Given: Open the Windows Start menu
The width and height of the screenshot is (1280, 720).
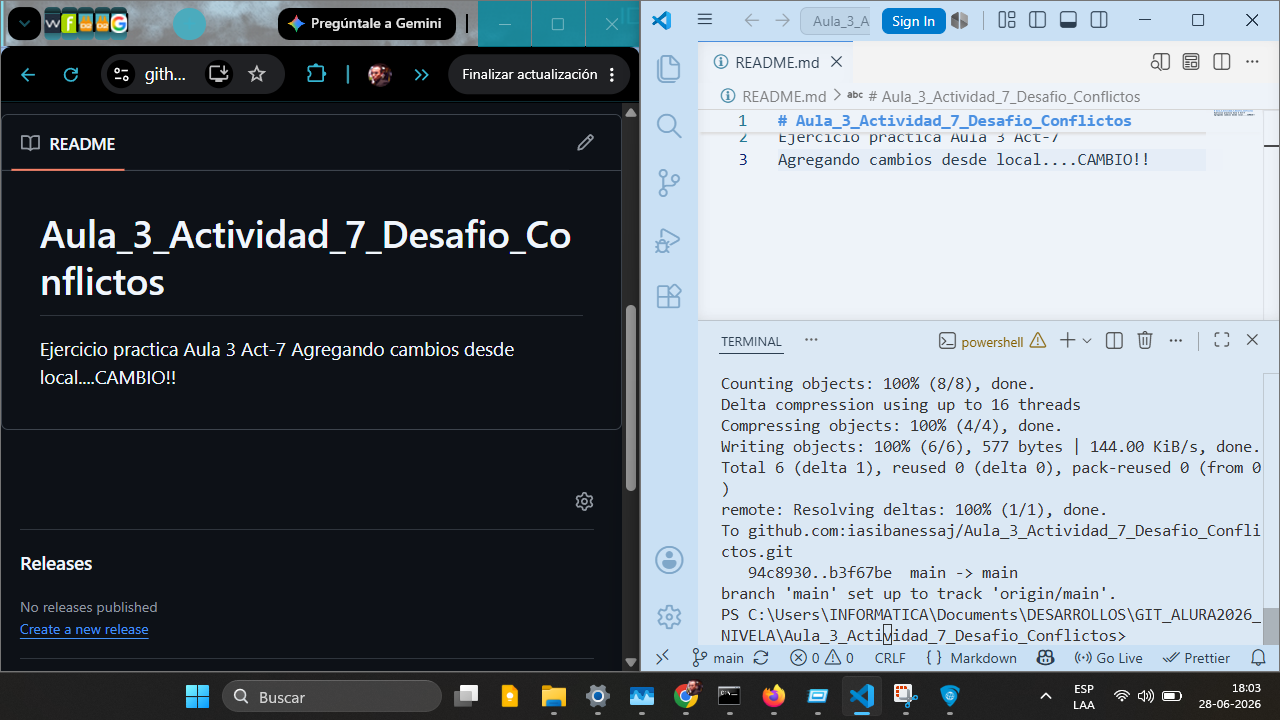Looking at the screenshot, I should pyautogui.click(x=198, y=696).
